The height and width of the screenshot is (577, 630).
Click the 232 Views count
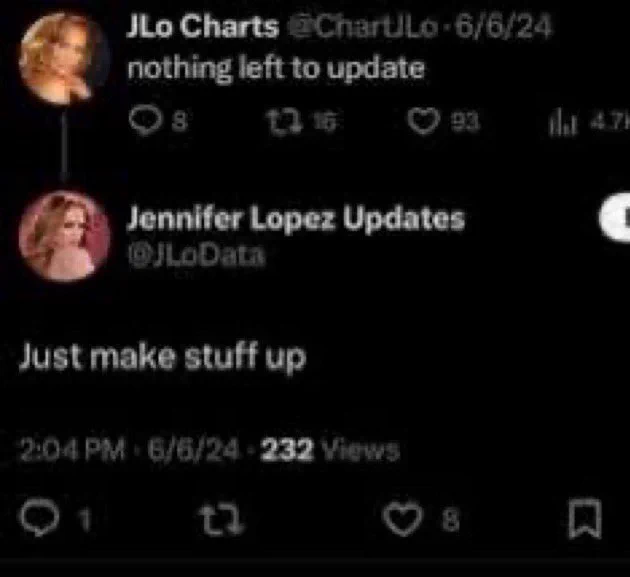pos(330,450)
